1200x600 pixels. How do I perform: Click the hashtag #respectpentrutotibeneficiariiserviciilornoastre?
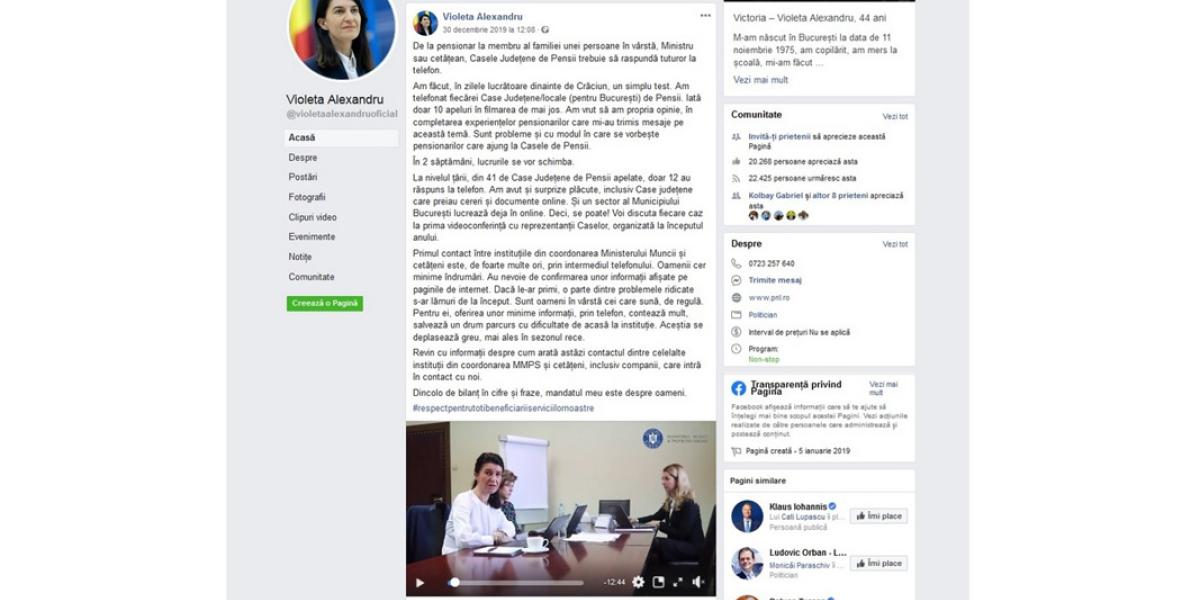coord(503,408)
